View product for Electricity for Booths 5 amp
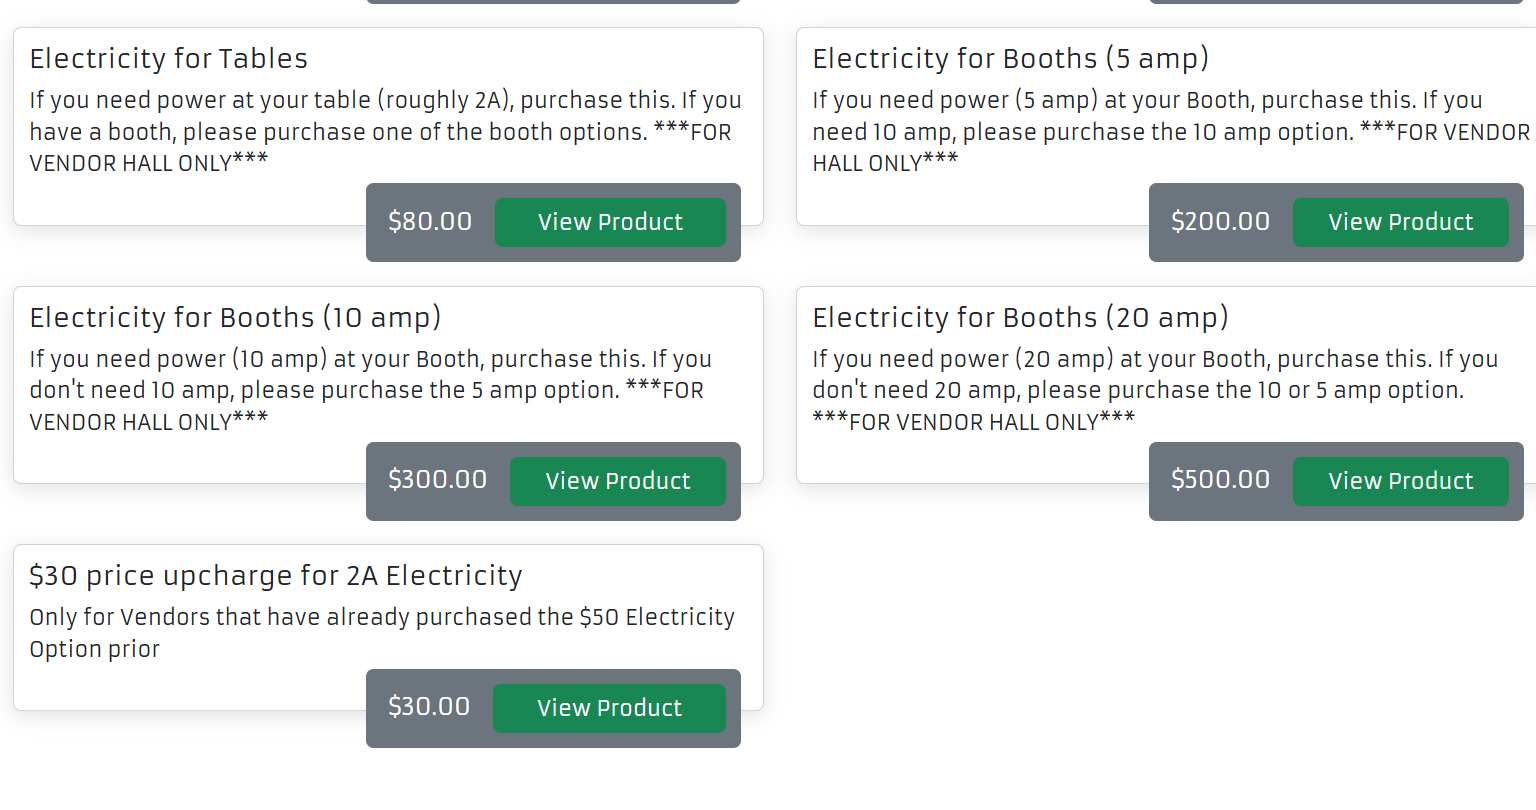Image resolution: width=1536 pixels, height=810 pixels. click(1400, 222)
